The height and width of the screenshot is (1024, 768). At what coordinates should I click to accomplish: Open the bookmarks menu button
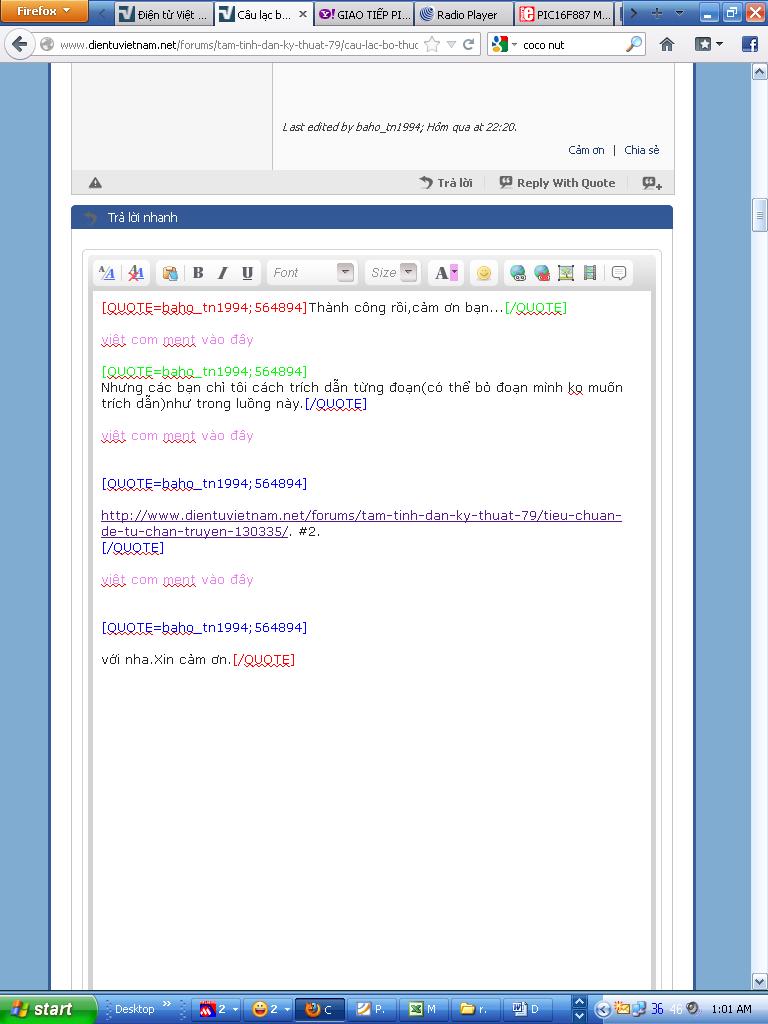click(x=709, y=44)
